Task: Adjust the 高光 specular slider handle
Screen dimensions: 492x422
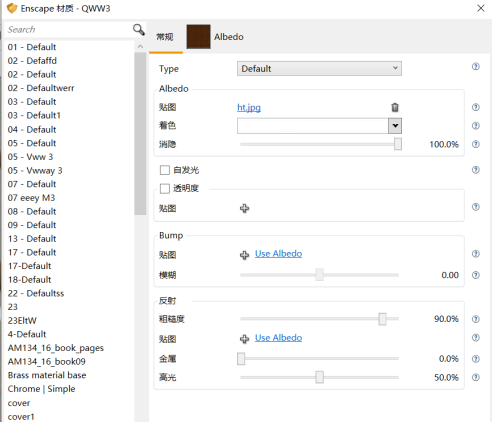Action: coord(319,377)
